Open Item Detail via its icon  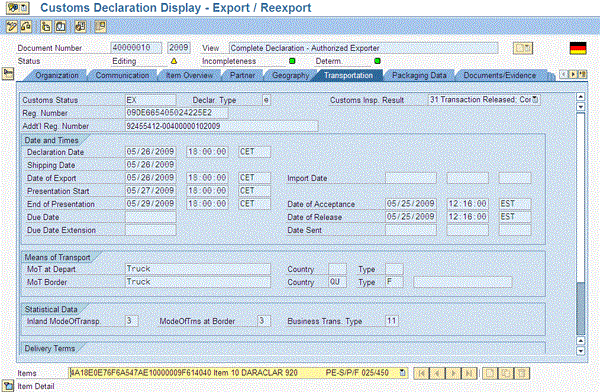8,386
